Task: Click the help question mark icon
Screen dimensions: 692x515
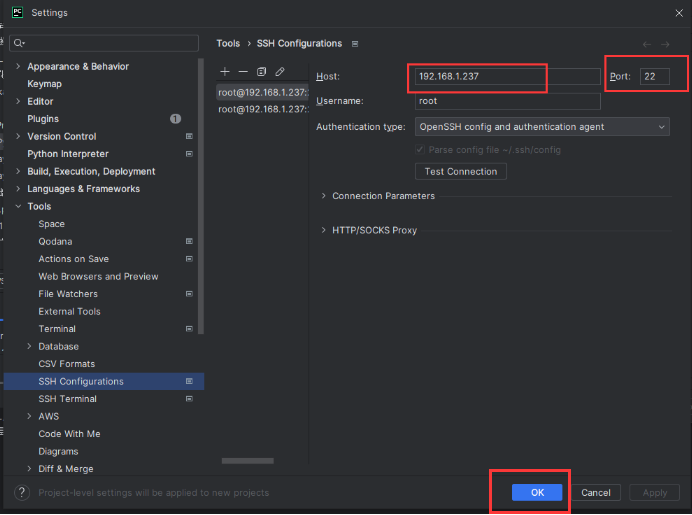Action: coord(22,493)
